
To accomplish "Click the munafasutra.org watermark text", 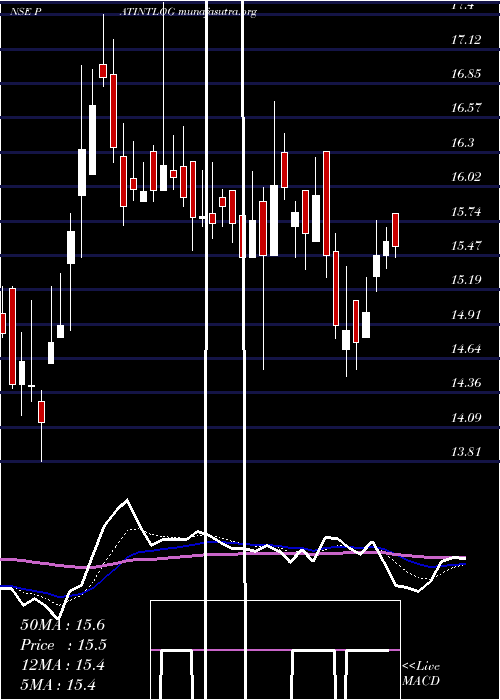I will (217, 12).
